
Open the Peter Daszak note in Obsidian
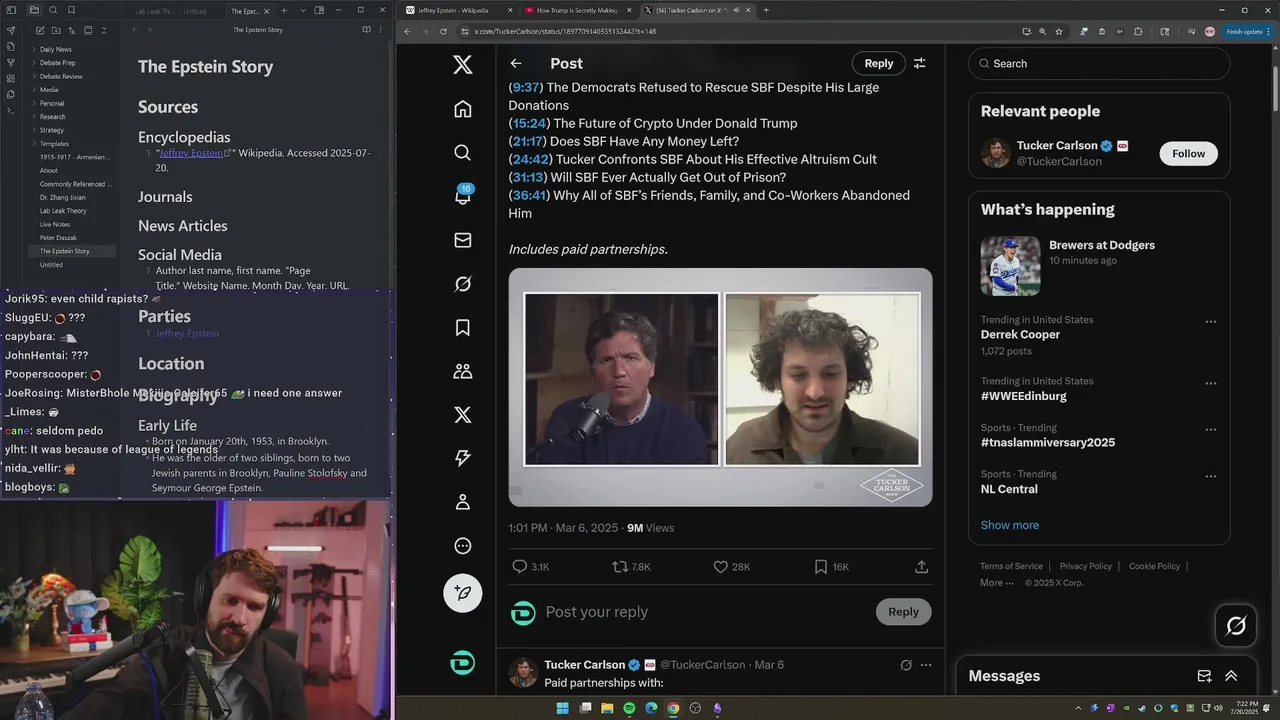(x=58, y=238)
